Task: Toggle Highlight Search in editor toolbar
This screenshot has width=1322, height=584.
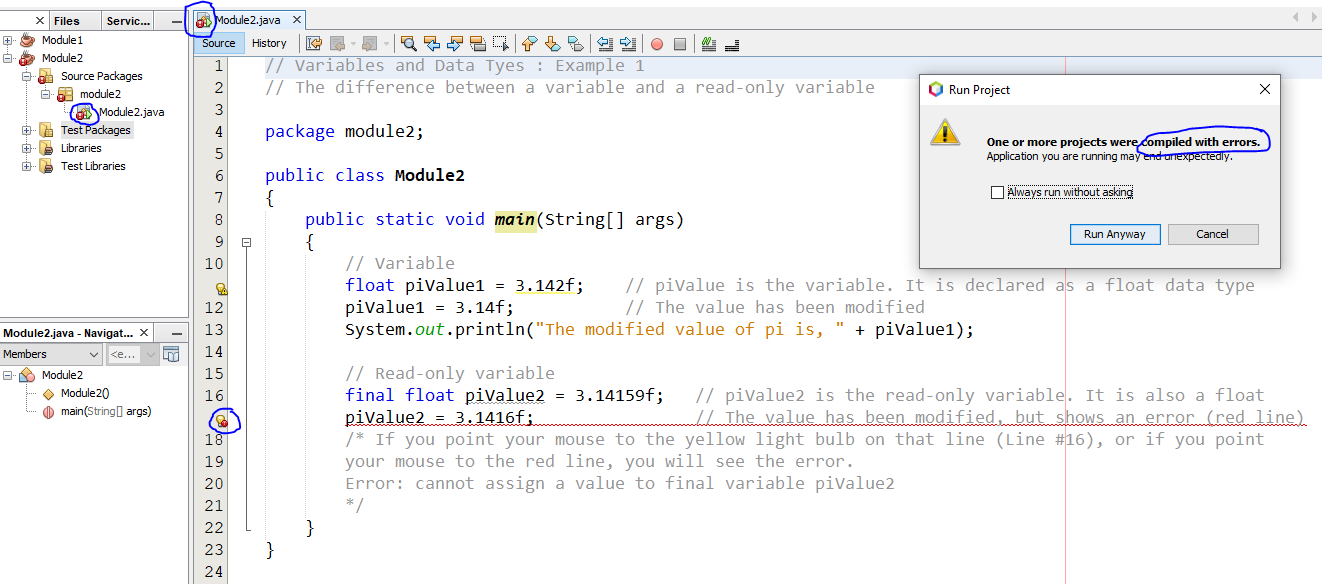Action: (478, 43)
